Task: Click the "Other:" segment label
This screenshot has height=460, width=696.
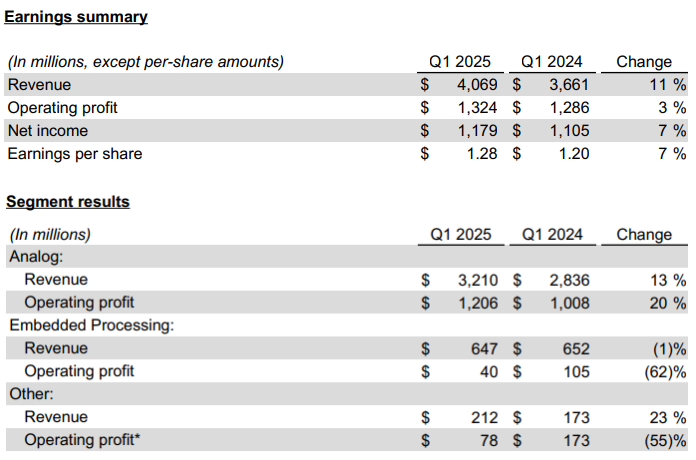Action: tap(31, 394)
